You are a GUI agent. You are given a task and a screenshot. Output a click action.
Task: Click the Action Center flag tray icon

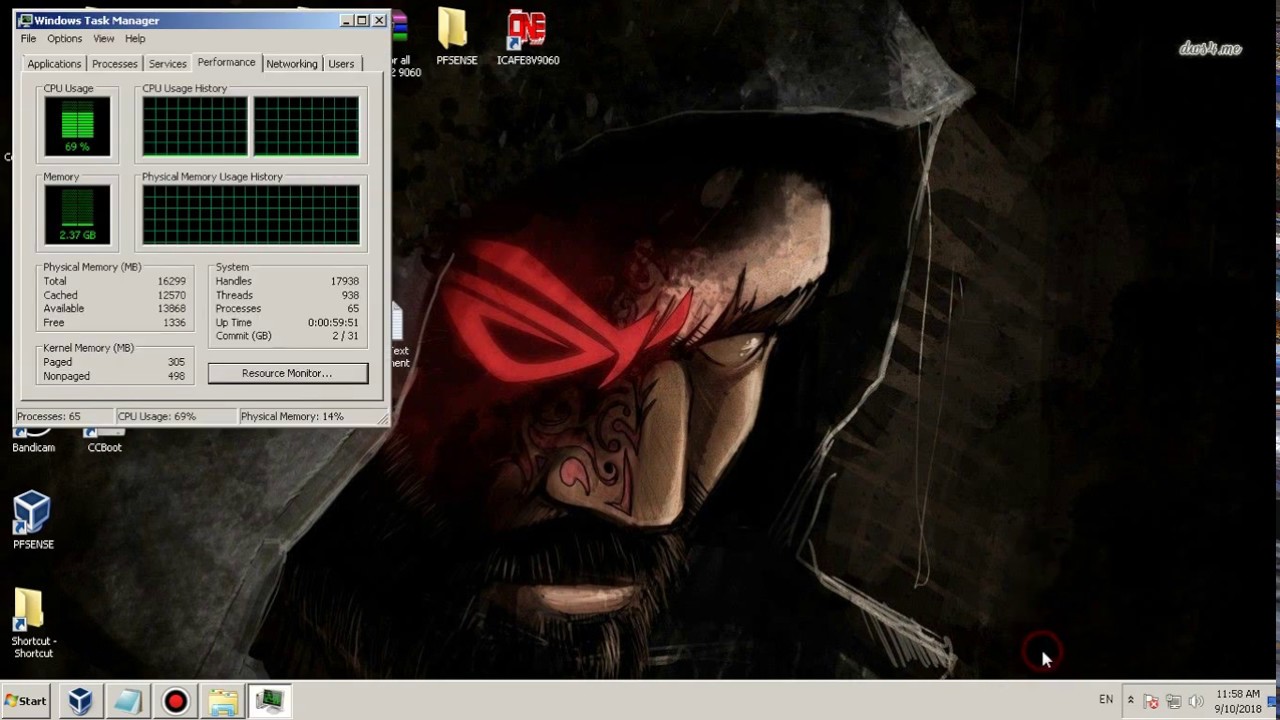1151,702
